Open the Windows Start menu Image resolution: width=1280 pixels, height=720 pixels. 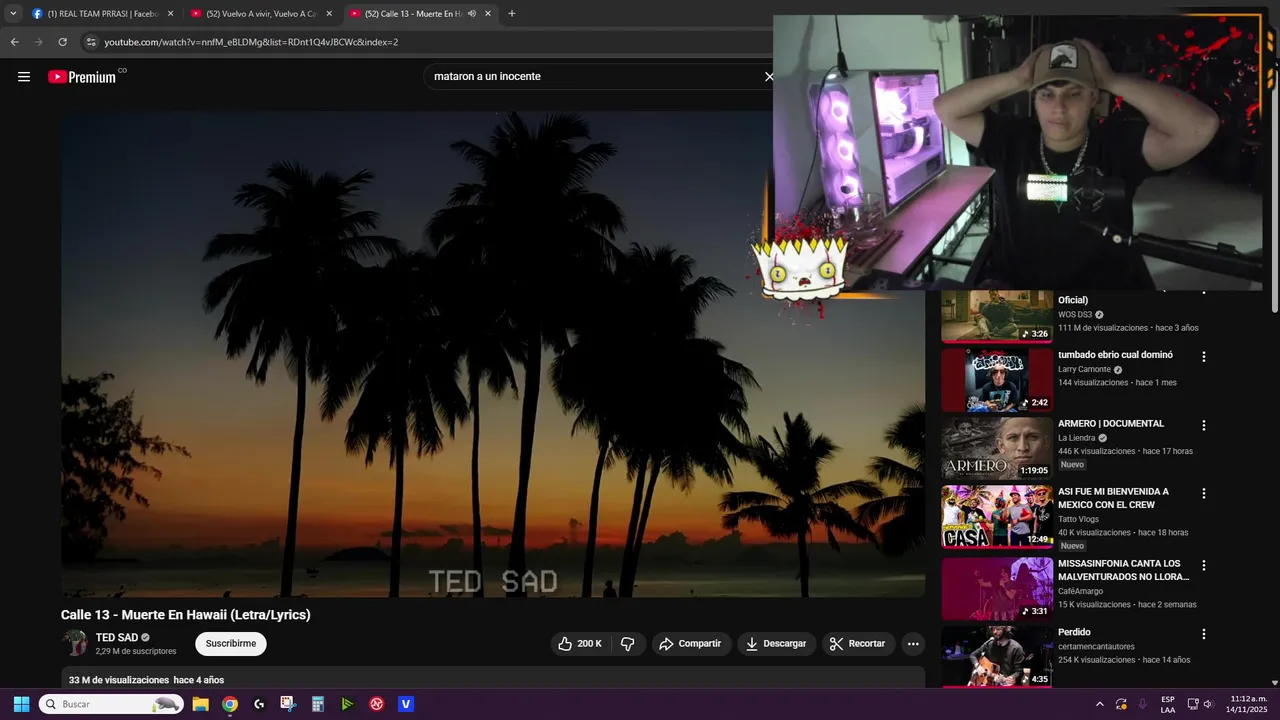coord(21,704)
